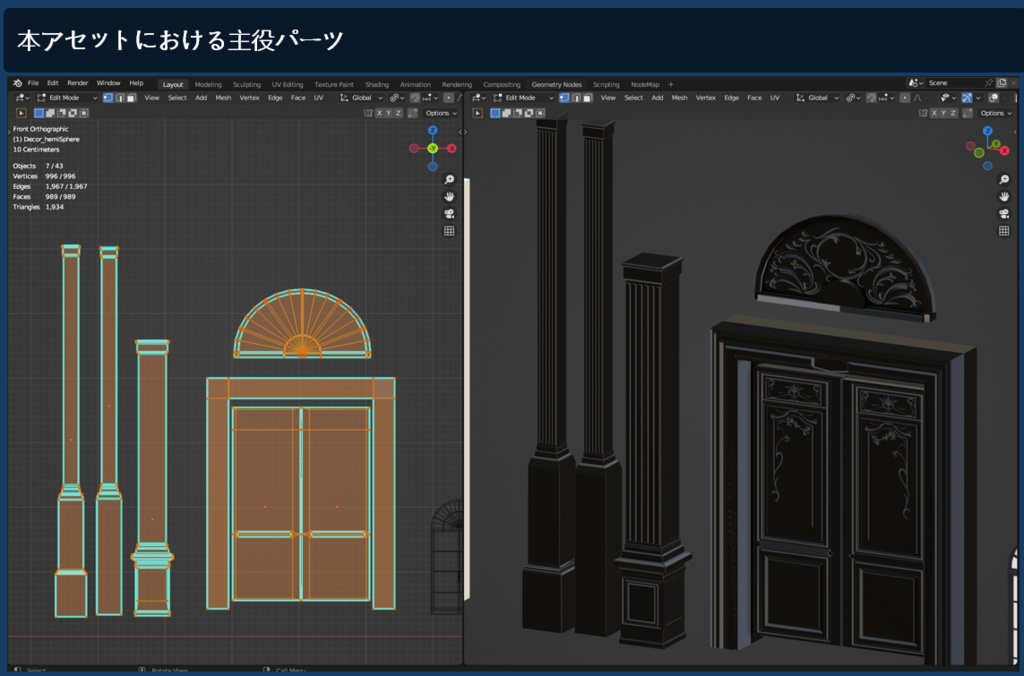Open the File menu
1024x676 pixels.
(33, 84)
